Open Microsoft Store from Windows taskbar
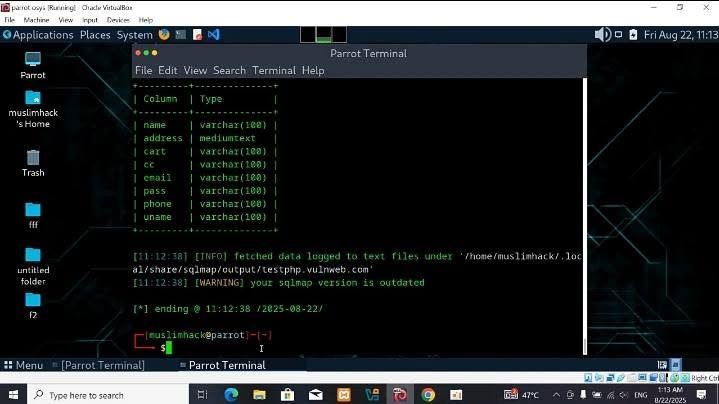 pyautogui.click(x=288, y=394)
